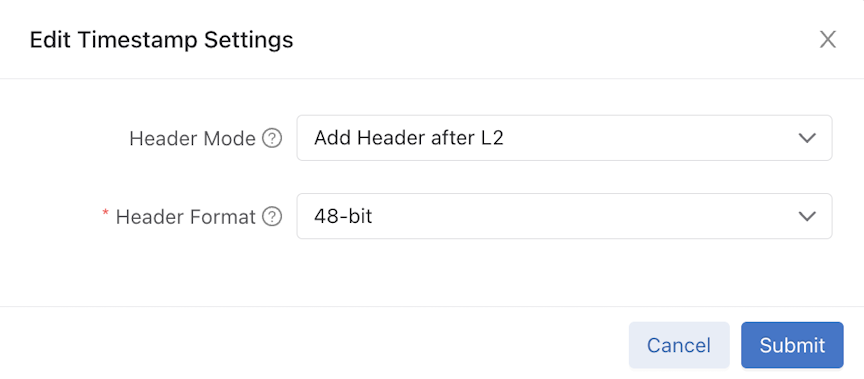This screenshot has width=864, height=379.
Task: Click the 'Edit Timestamp Settings' title text
Action: (161, 40)
